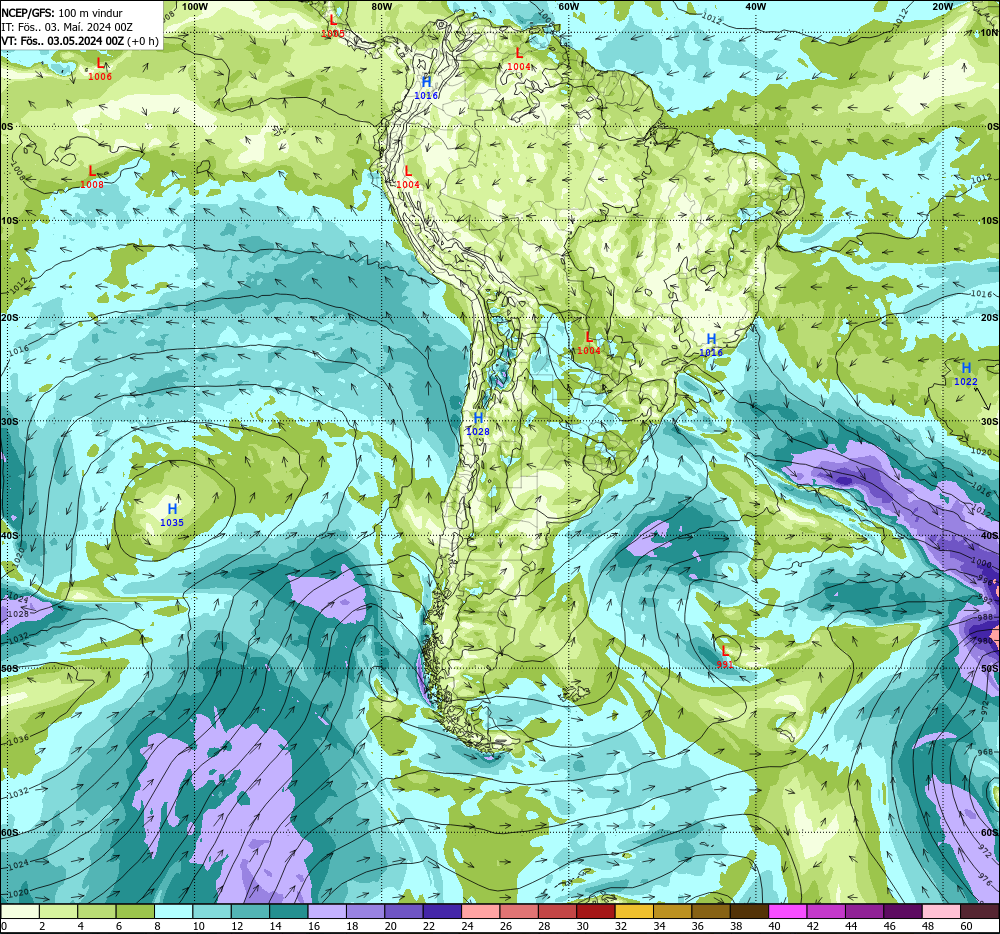This screenshot has height=934, width=1000.
Task: Pick the pink 24–26 legend swatch
Action: pos(480,912)
